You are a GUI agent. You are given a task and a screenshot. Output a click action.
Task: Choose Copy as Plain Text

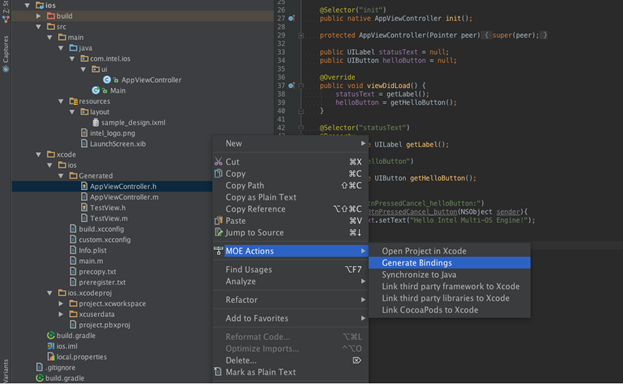[290, 197]
